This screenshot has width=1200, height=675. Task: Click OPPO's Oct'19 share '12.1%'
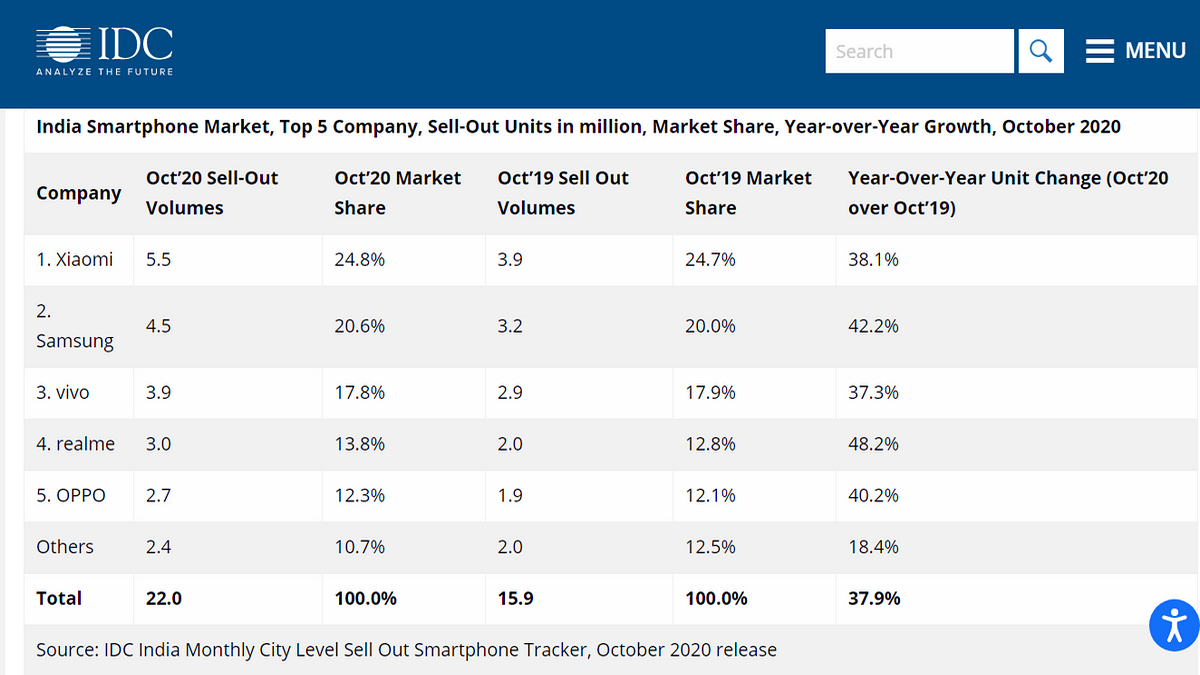tap(710, 496)
